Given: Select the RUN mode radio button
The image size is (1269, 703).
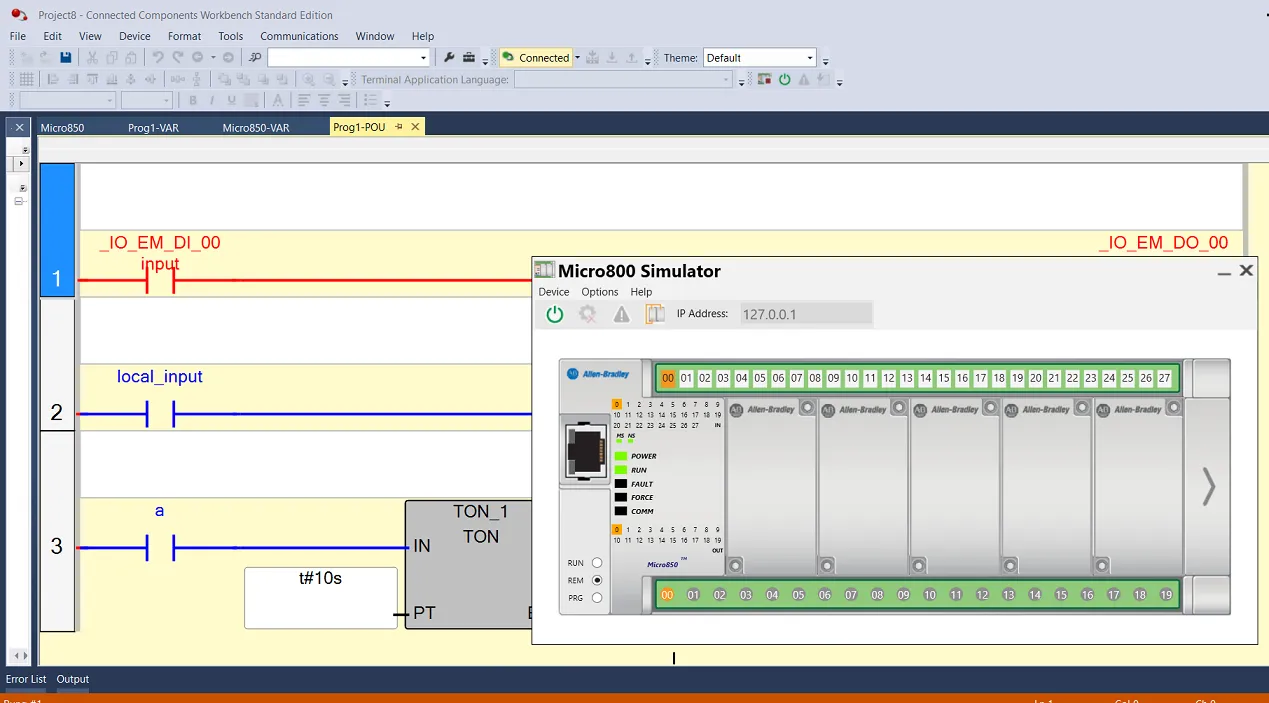Looking at the screenshot, I should tap(596, 562).
